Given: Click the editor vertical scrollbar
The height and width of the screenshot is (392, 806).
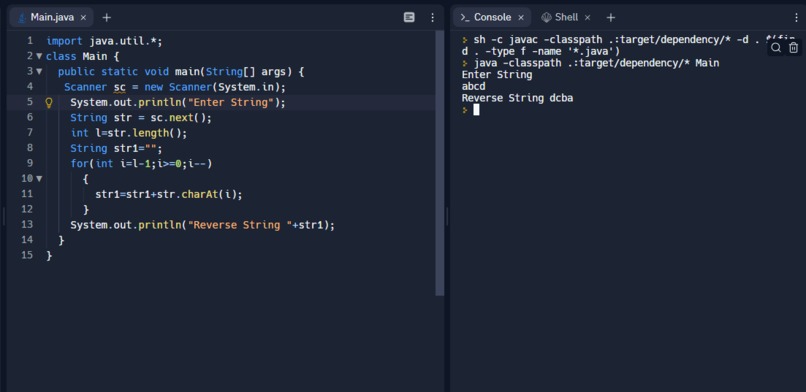Looking at the screenshot, I should click(x=440, y=163).
